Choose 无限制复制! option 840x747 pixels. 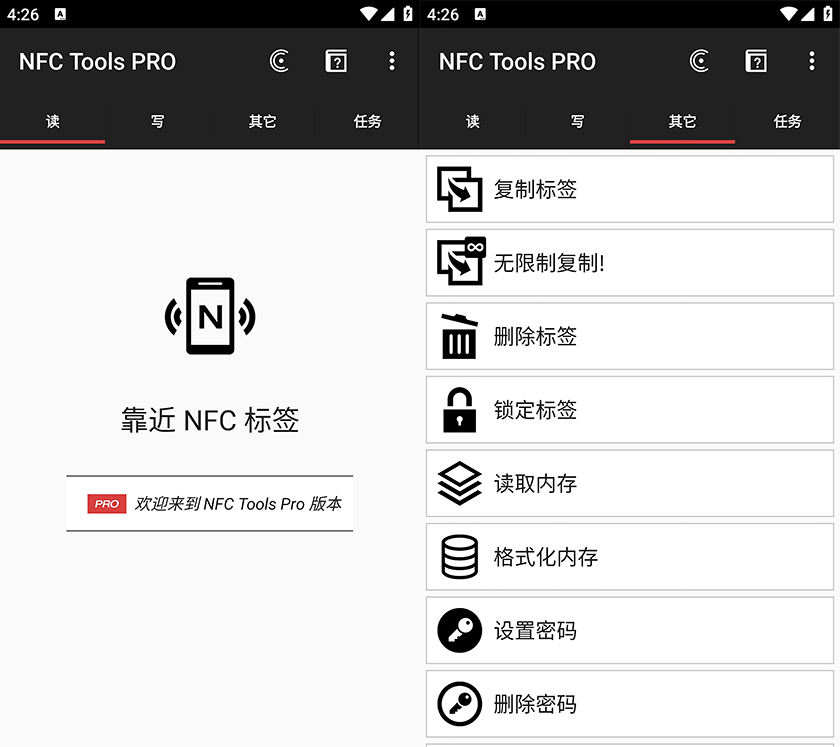pos(630,263)
